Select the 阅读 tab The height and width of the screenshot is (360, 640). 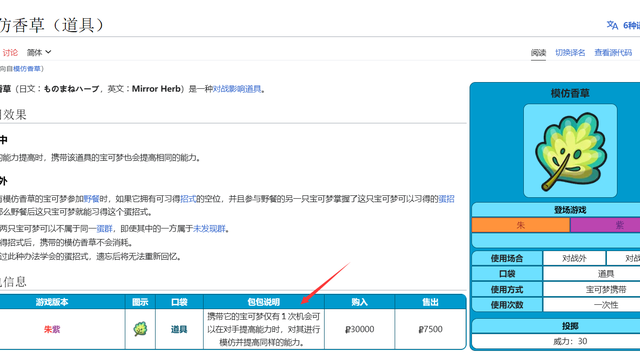538,53
